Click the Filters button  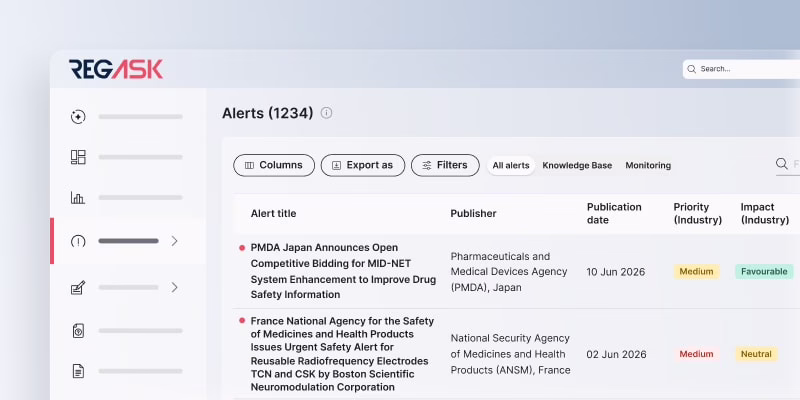click(x=445, y=165)
